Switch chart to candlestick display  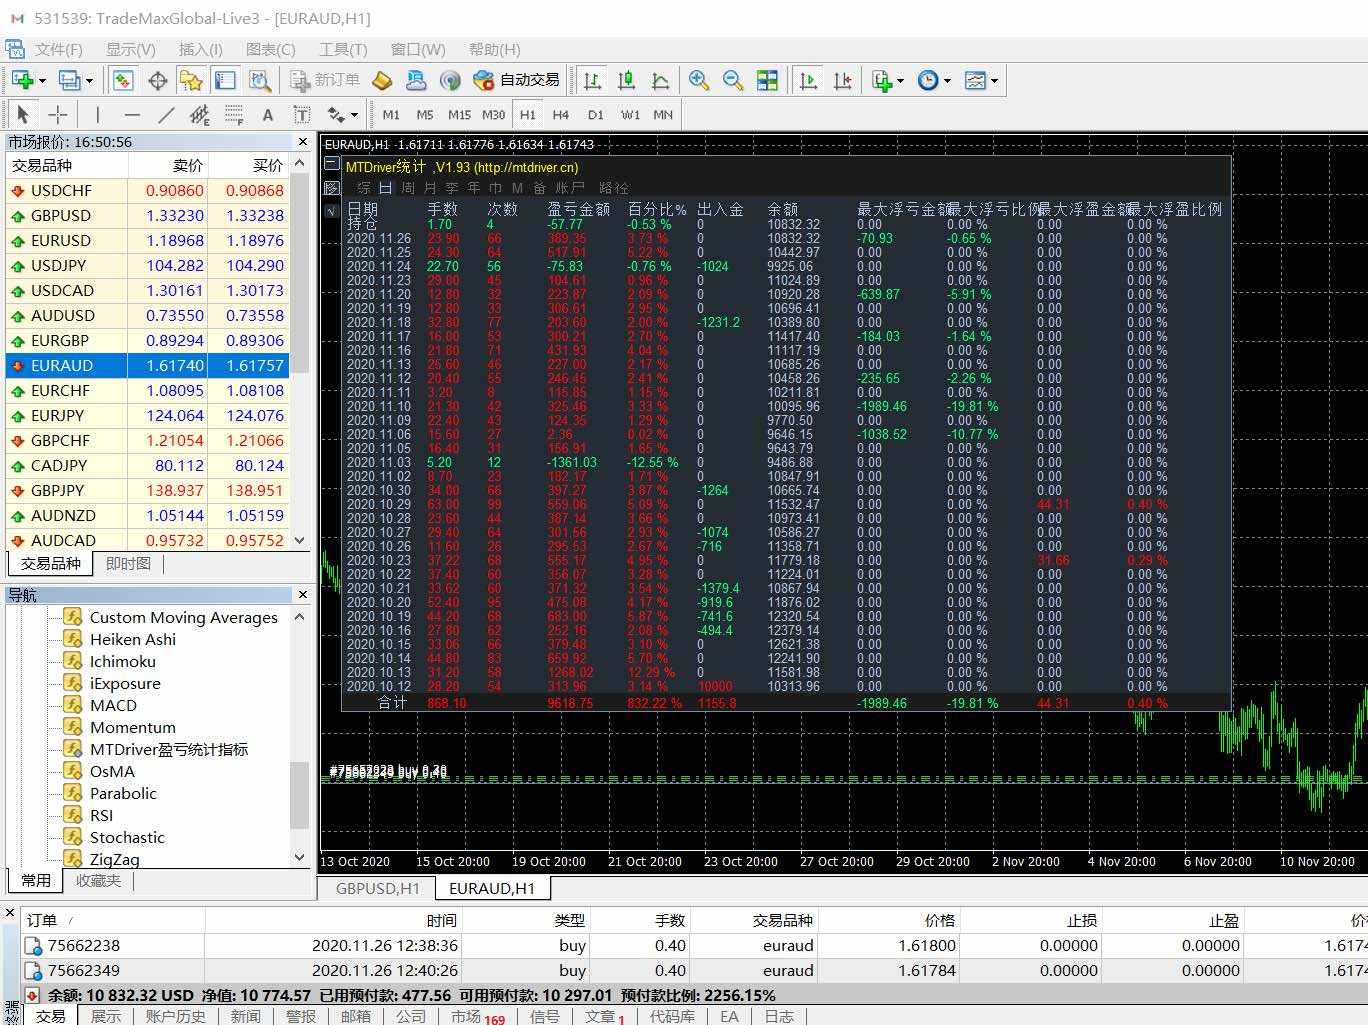point(627,80)
